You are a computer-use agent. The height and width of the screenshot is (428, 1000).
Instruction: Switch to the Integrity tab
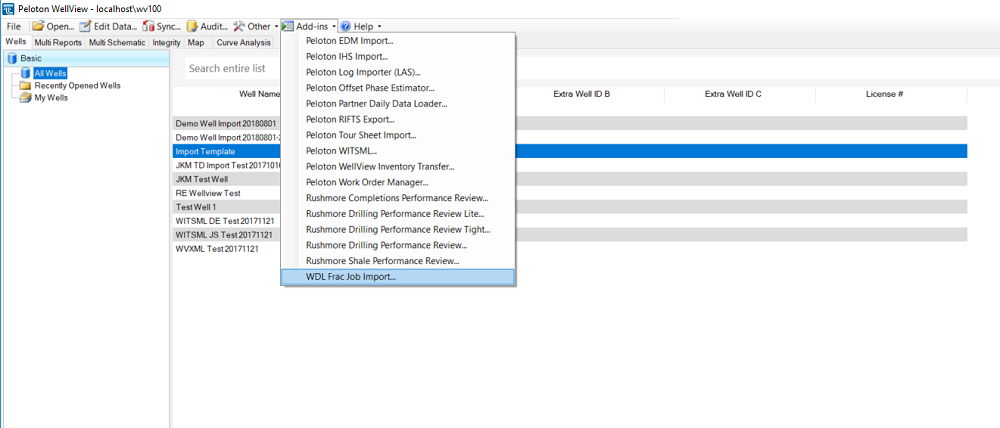pyautogui.click(x=166, y=43)
